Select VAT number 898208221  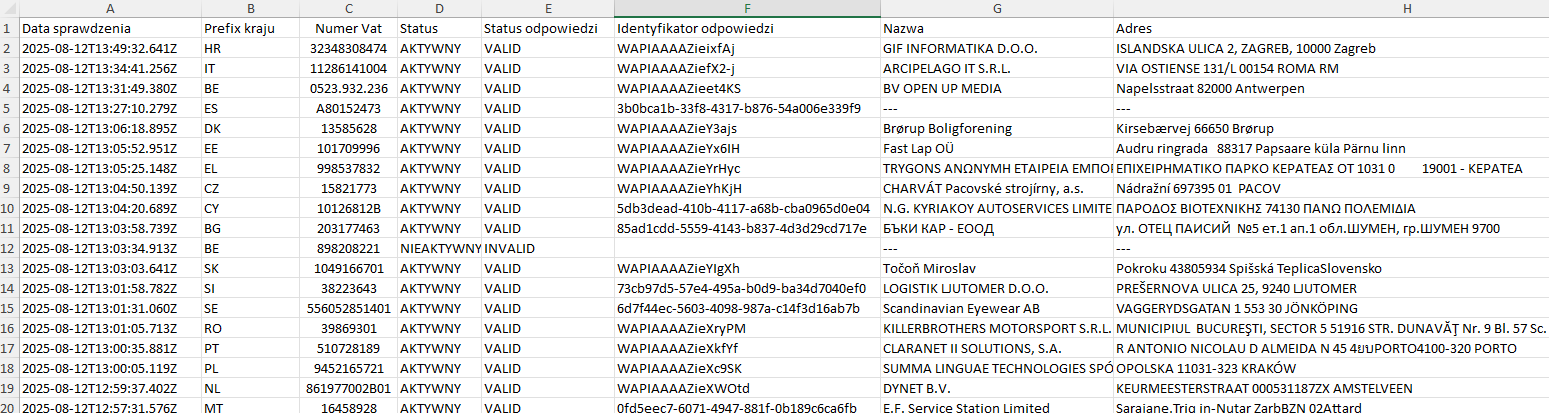348,248
